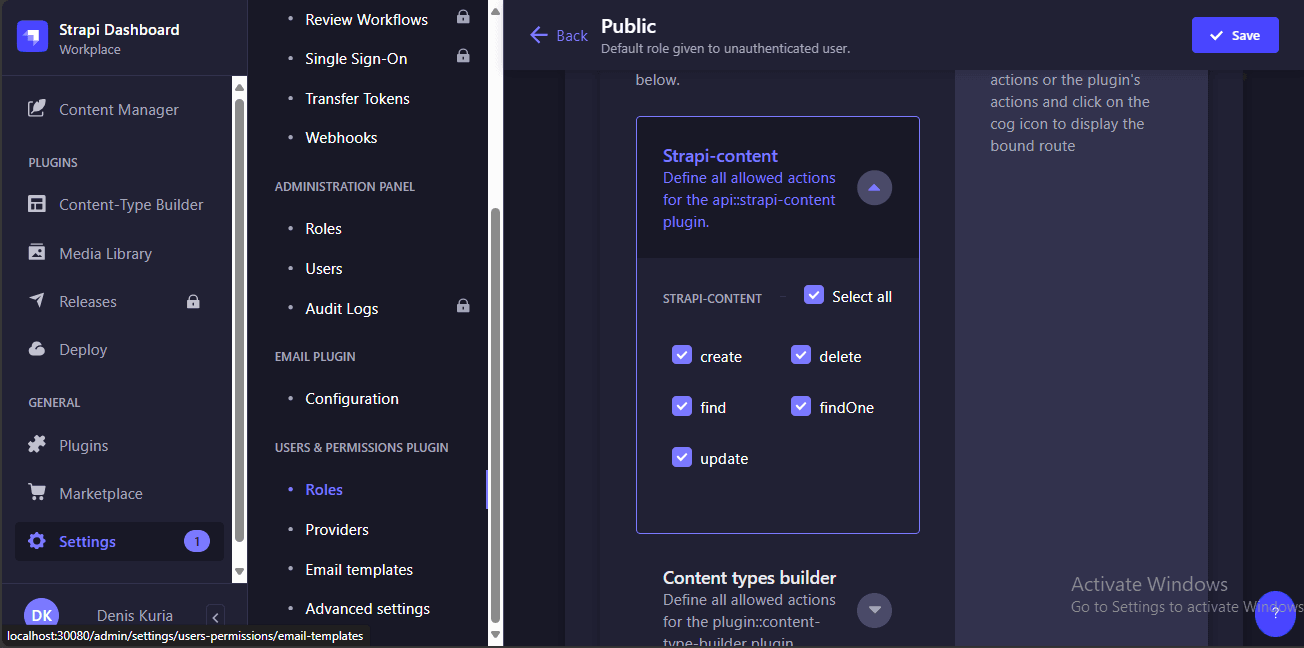Open Audit Logs settings
The height and width of the screenshot is (648, 1304).
point(342,308)
